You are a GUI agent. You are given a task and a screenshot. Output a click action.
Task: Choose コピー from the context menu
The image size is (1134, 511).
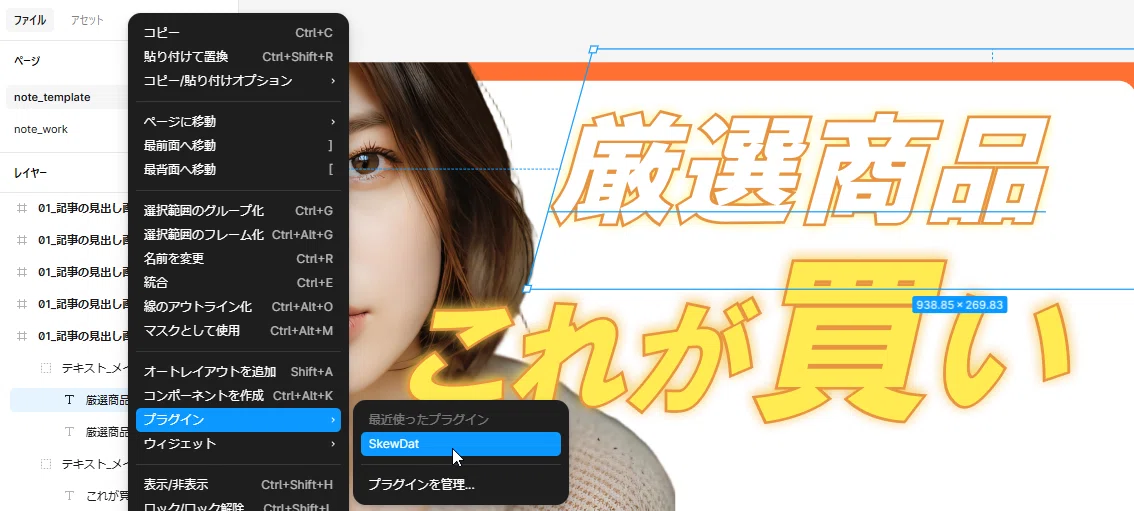tap(238, 33)
